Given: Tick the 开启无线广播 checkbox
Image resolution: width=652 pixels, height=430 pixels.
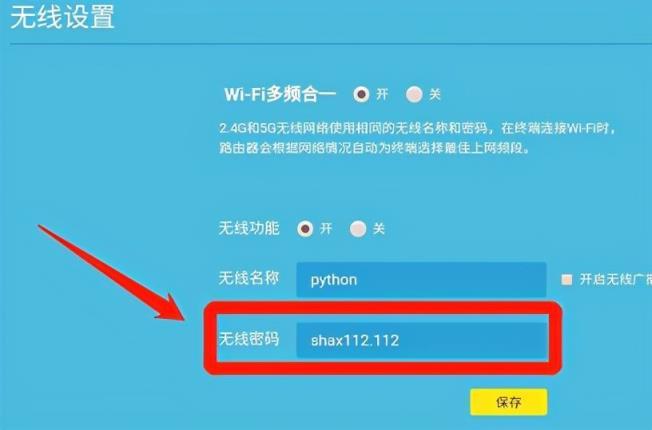Looking at the screenshot, I should (x=566, y=279).
